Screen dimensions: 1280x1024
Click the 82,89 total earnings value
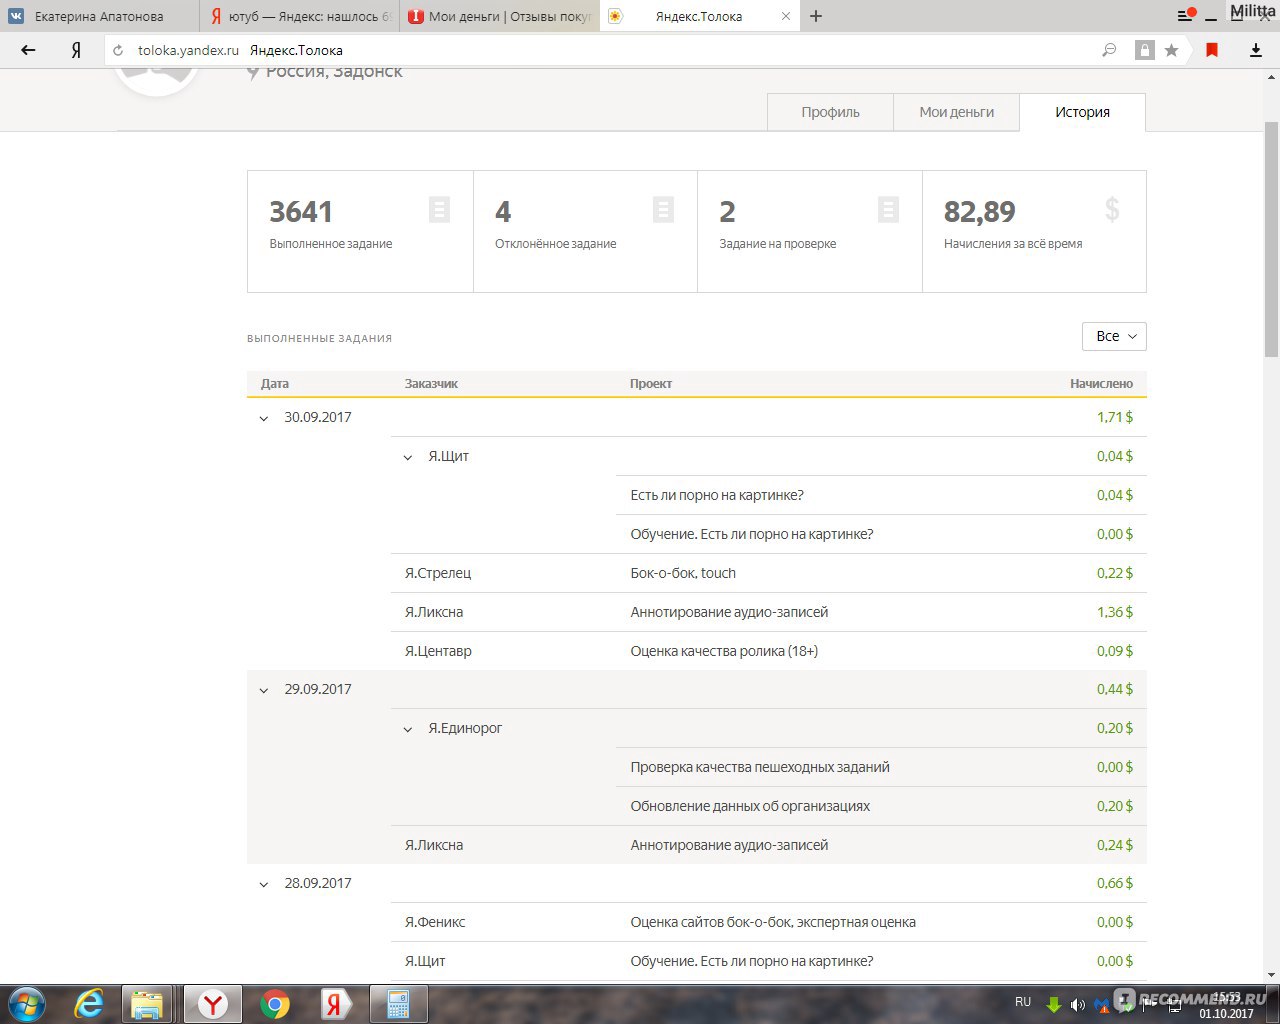(x=980, y=212)
